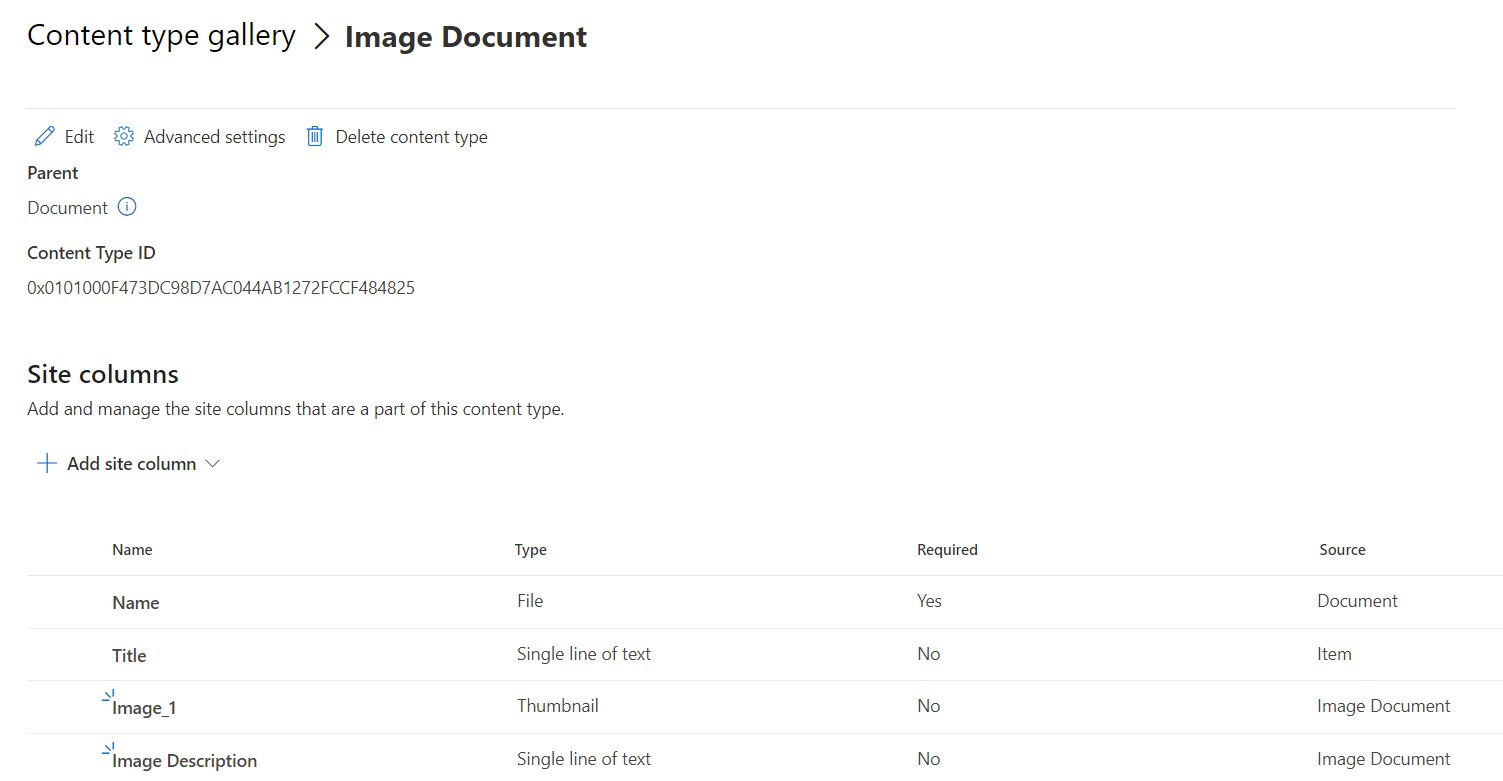Click the info icon next to Document parent
Screen dimensions: 1503x781
pyautogui.click(x=127, y=207)
